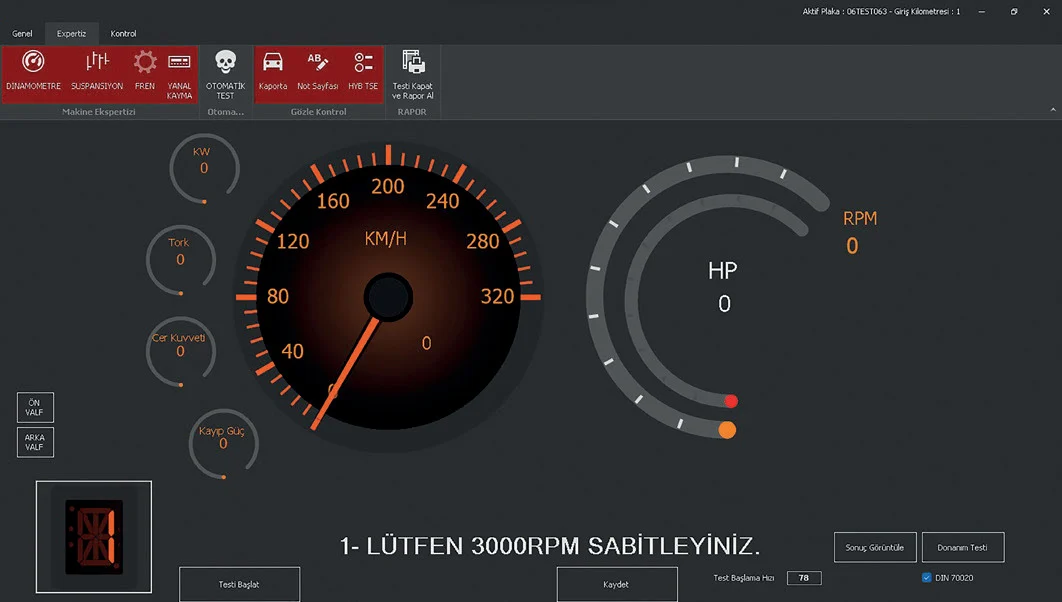Select the Suspansiyon test icon
Viewport: 1062px width, 602px height.
click(97, 70)
